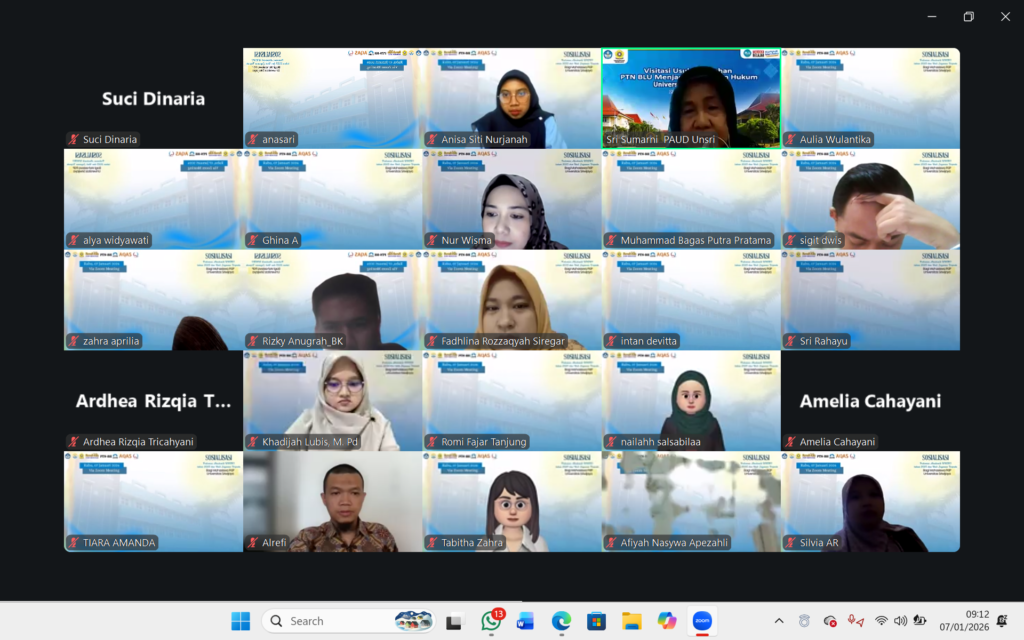This screenshot has height=640, width=1024.
Task: Select Sri Sumarni PAUD Unsri video tile
Action: (691, 98)
